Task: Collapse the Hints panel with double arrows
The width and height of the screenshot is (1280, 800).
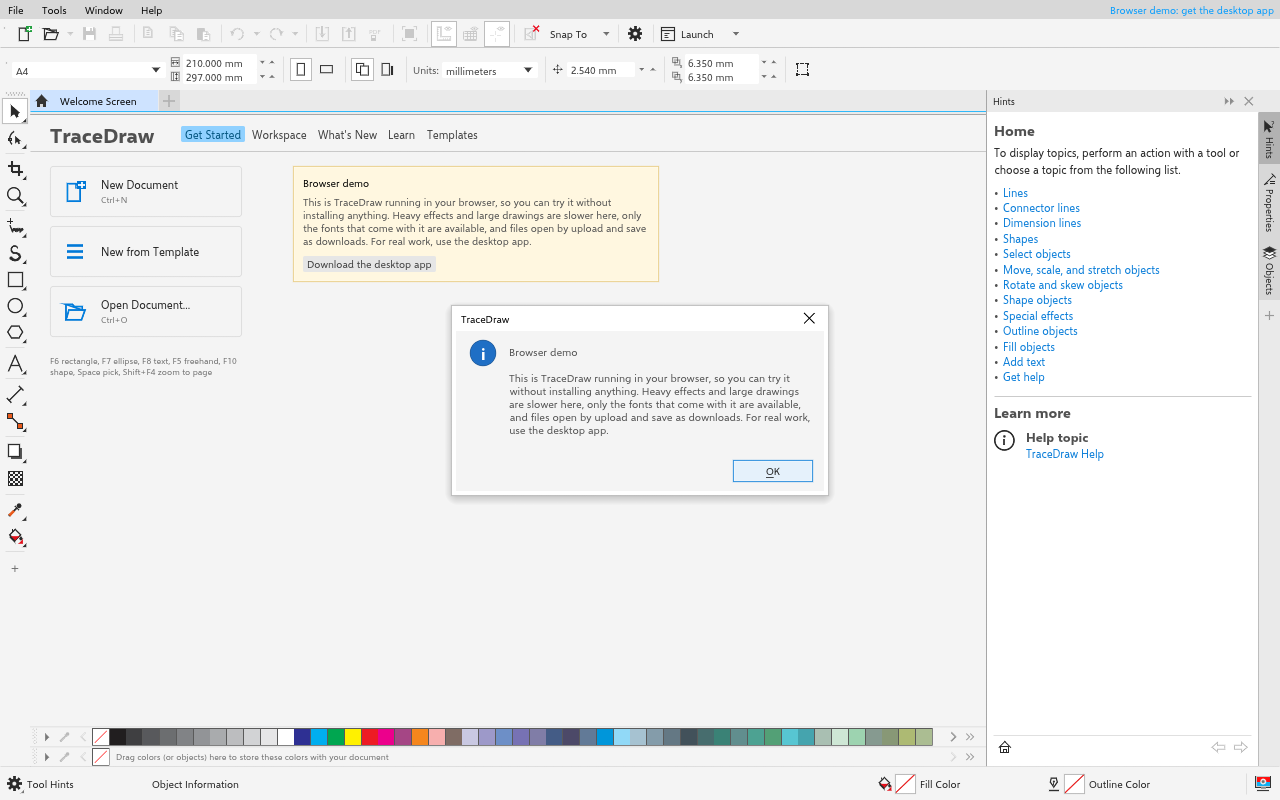Action: tap(1229, 102)
